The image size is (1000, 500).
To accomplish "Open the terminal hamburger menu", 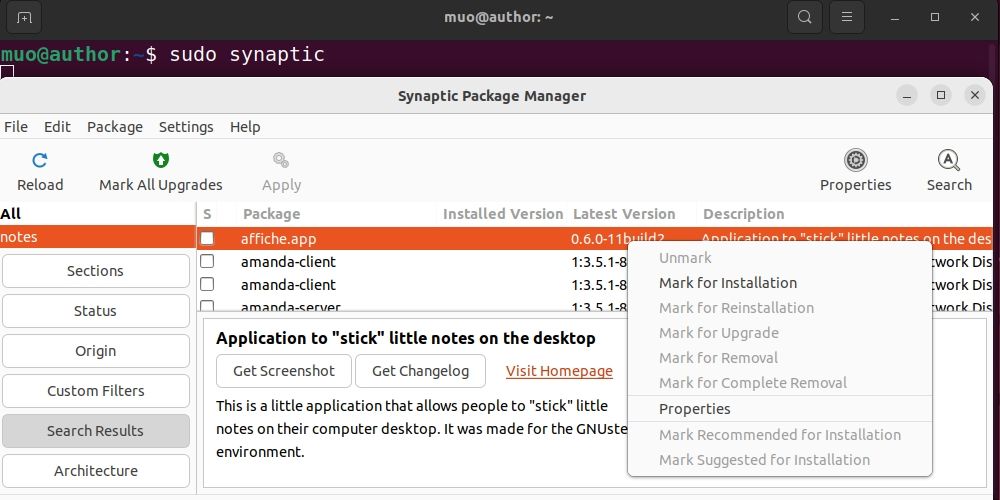I will (847, 17).
